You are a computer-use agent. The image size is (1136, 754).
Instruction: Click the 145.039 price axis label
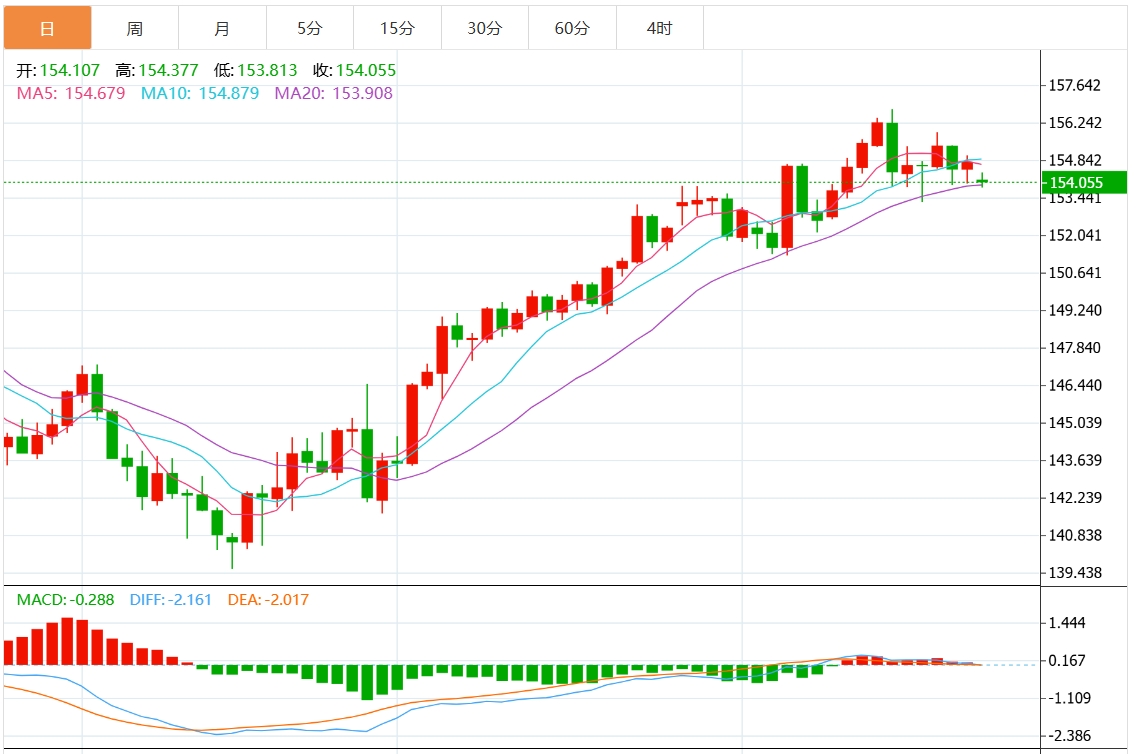[1075, 423]
